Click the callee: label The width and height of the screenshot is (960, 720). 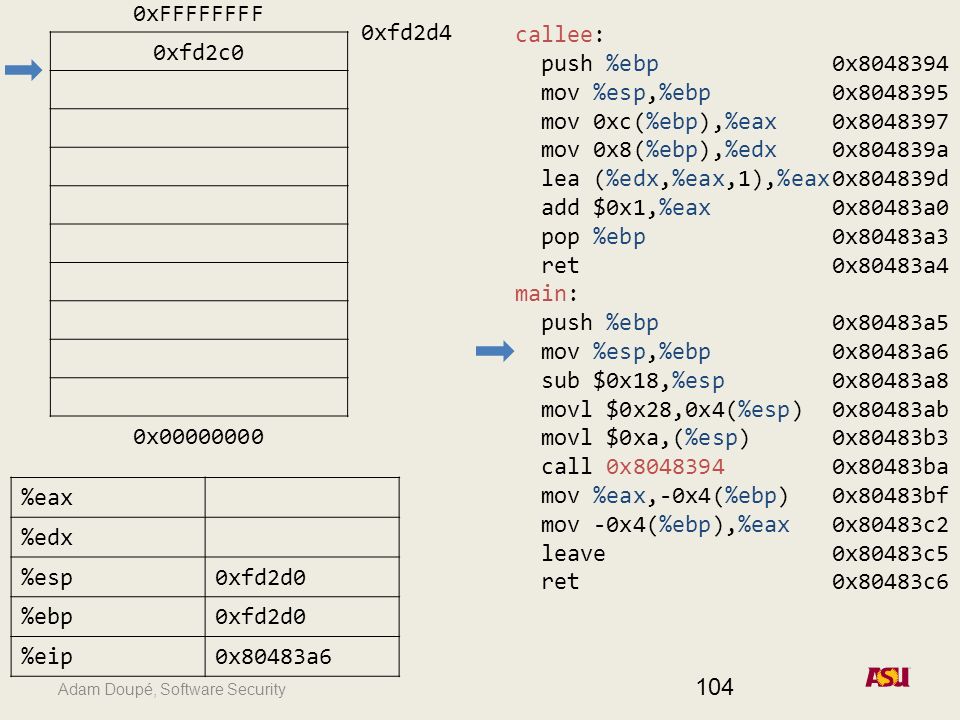click(x=560, y=34)
